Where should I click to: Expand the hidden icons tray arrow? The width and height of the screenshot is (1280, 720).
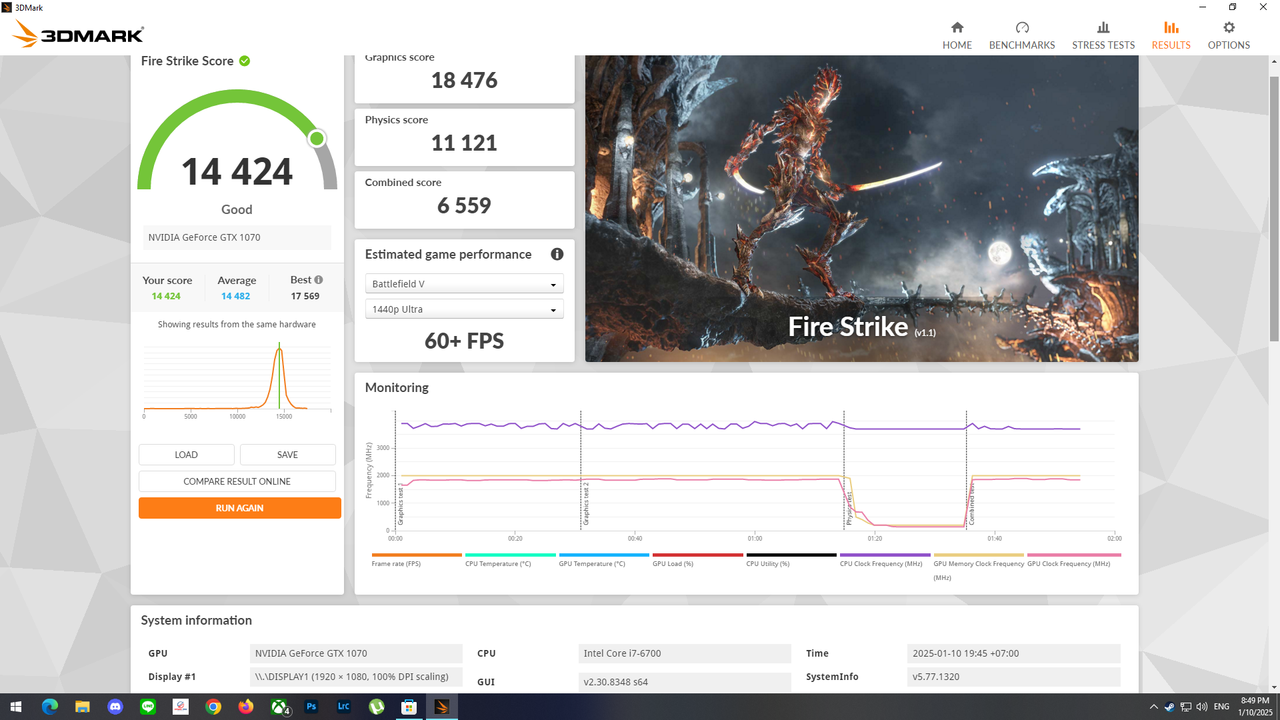tap(1153, 706)
